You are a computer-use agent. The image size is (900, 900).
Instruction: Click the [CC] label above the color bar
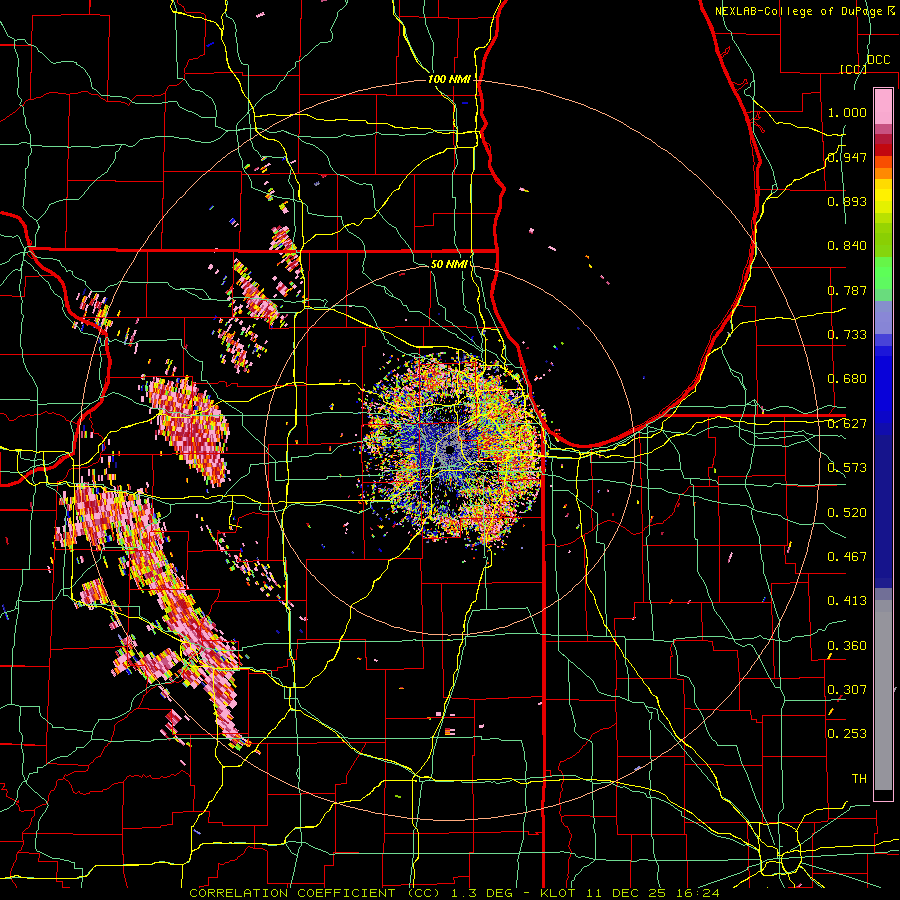853,69
